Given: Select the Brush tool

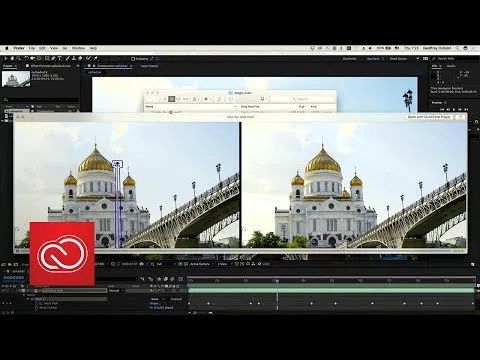Looking at the screenshot, I should [x=68, y=58].
